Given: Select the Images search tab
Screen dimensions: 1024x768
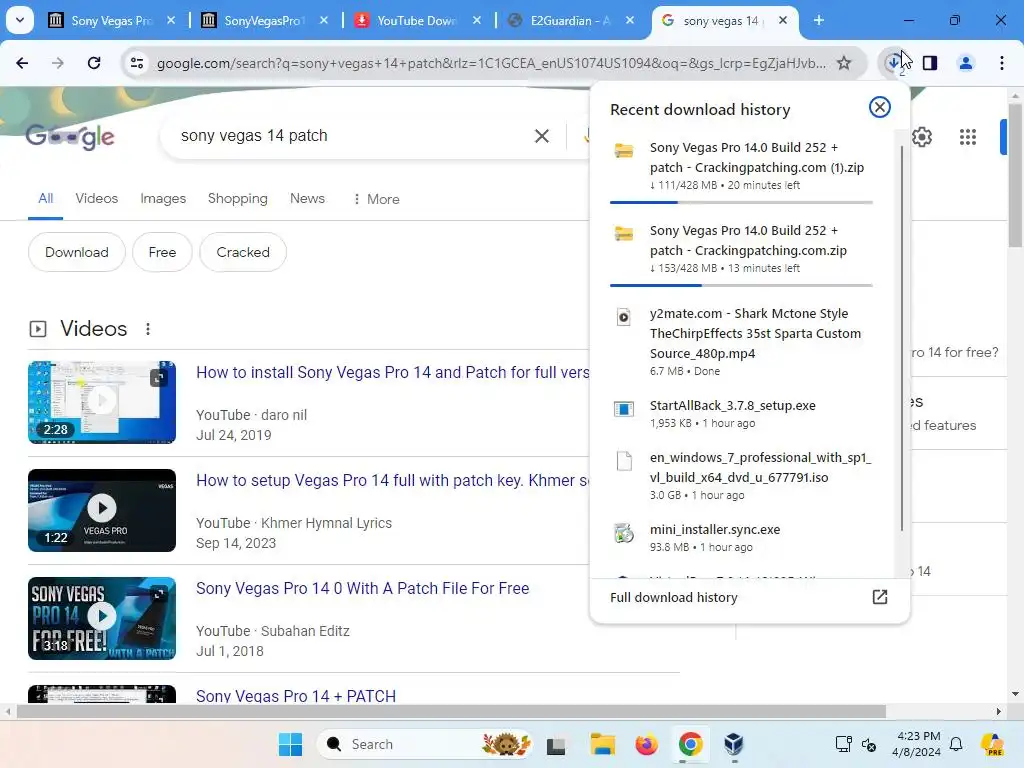Looking at the screenshot, I should (x=163, y=199).
